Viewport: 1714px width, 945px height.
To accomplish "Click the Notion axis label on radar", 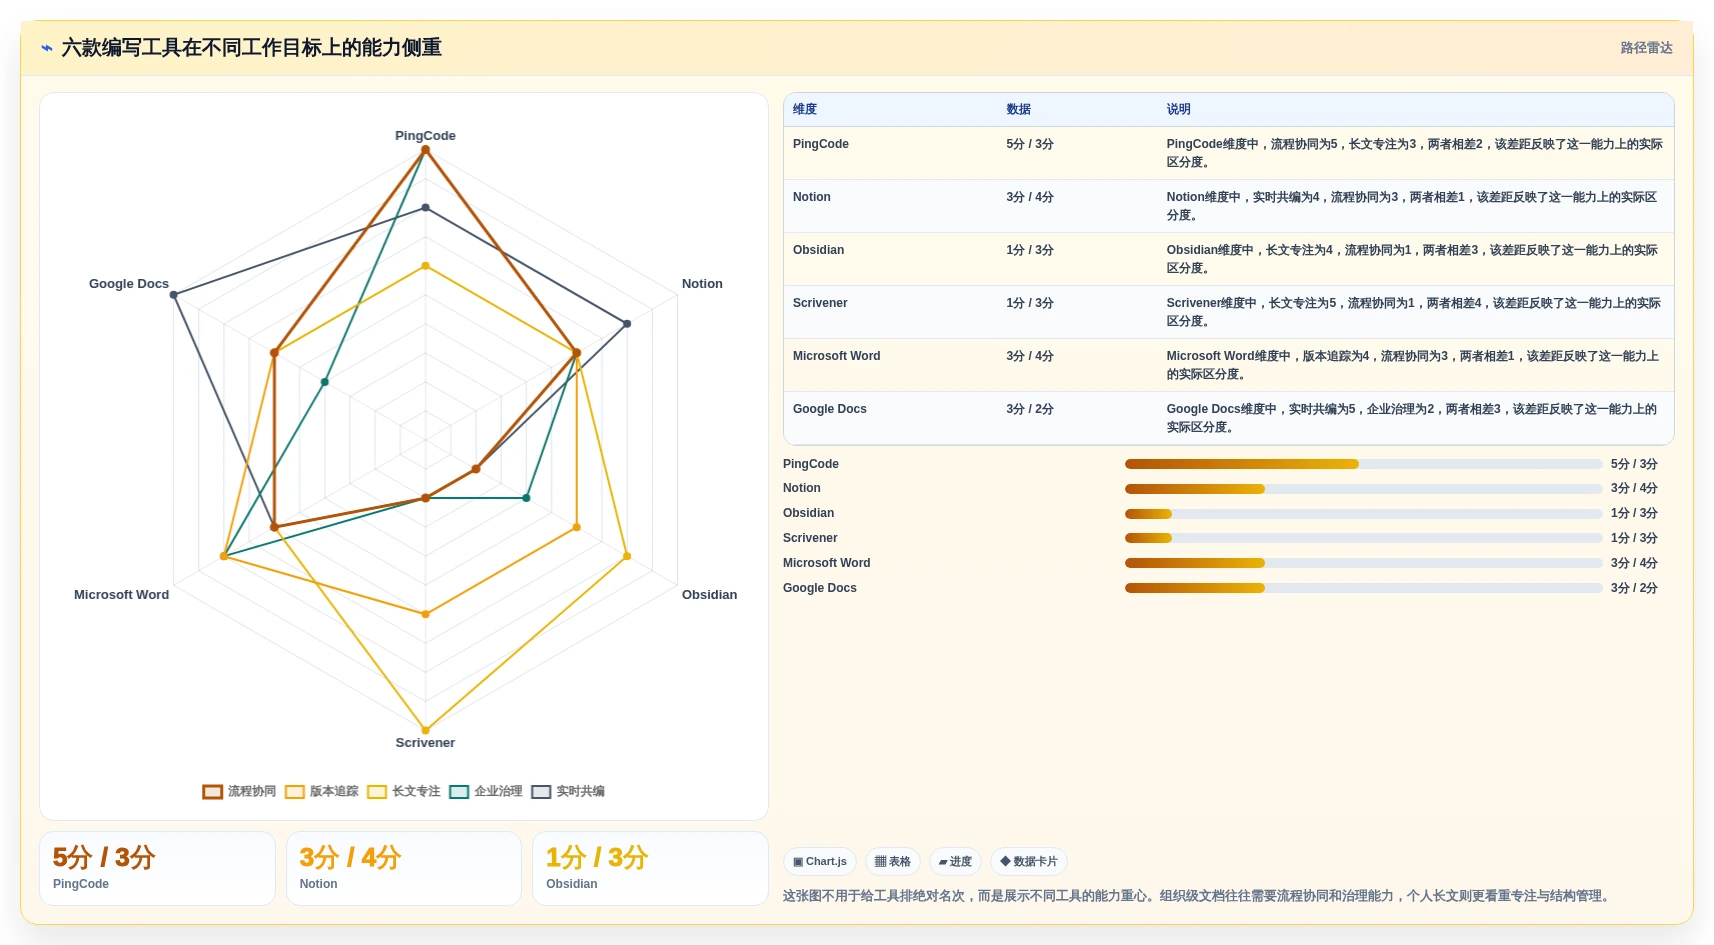I will coord(702,284).
